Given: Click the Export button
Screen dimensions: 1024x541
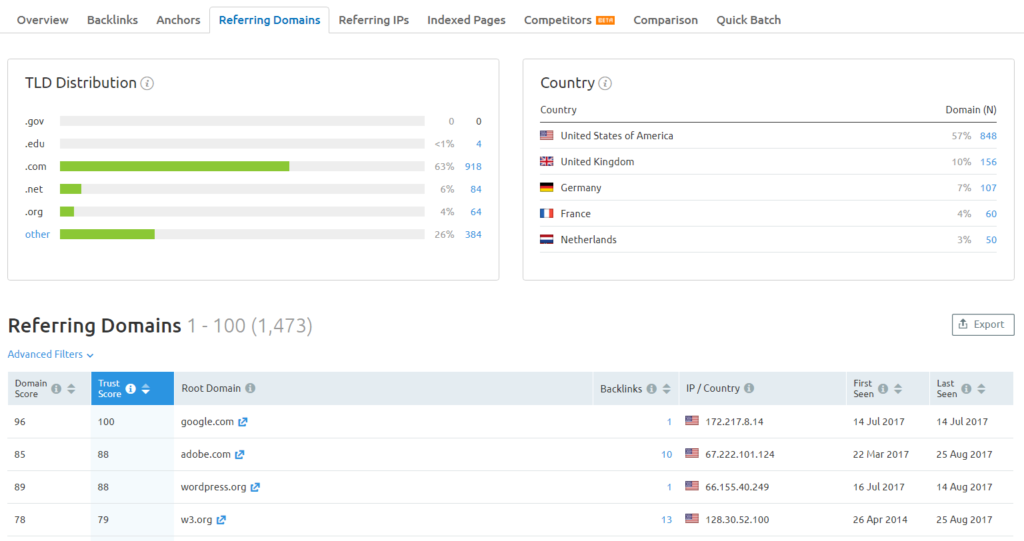Looking at the screenshot, I should pos(983,325).
